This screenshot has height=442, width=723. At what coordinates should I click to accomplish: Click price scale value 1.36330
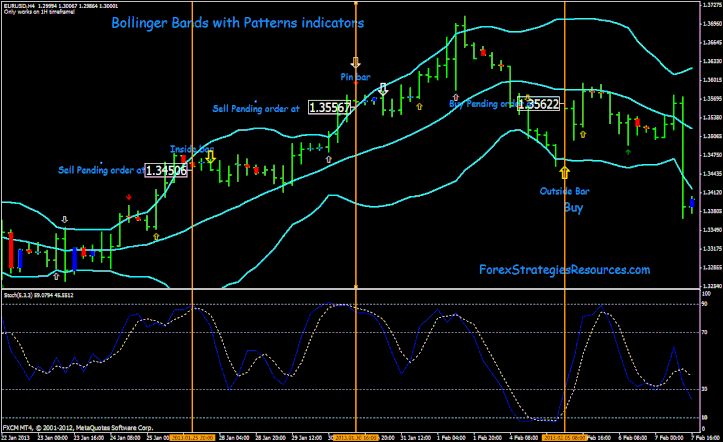point(712,61)
